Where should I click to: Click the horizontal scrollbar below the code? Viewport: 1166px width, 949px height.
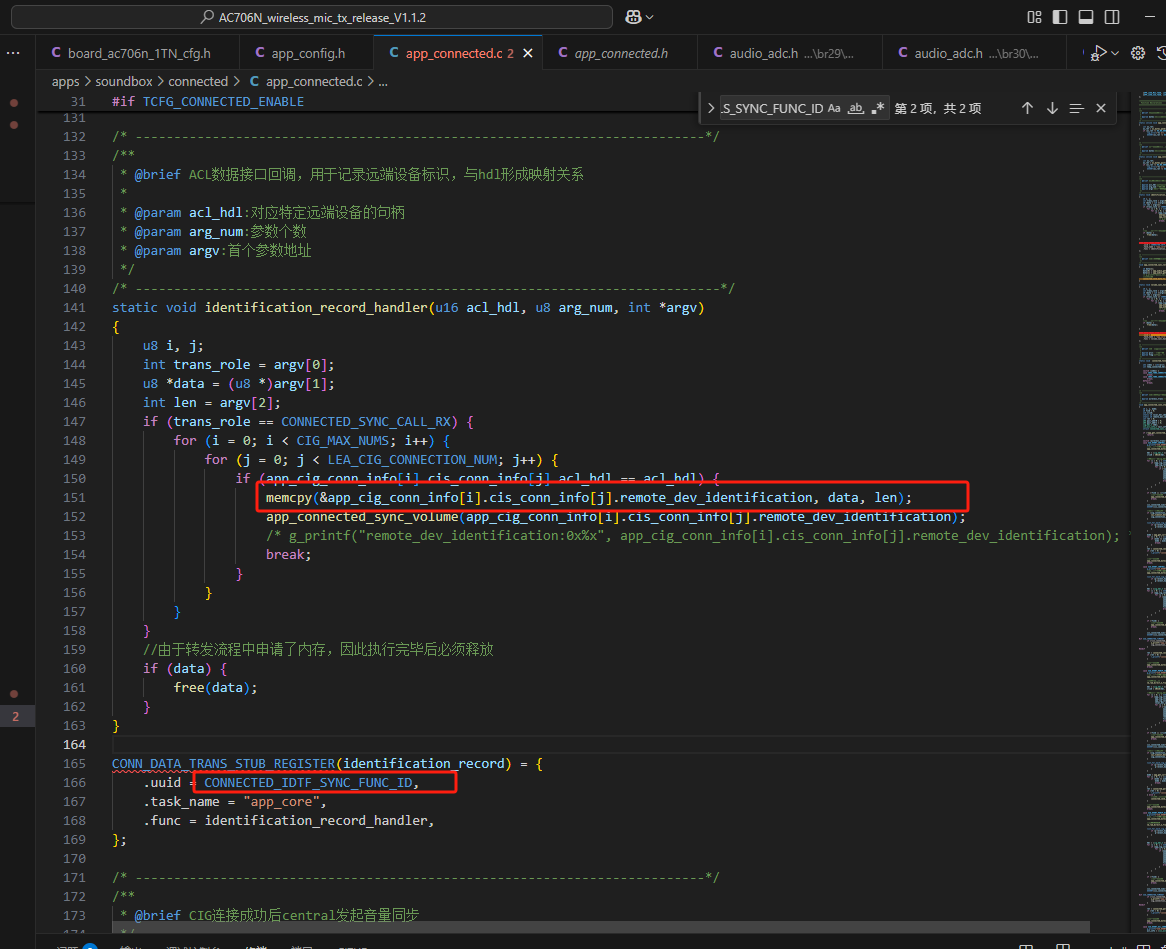click(601, 927)
